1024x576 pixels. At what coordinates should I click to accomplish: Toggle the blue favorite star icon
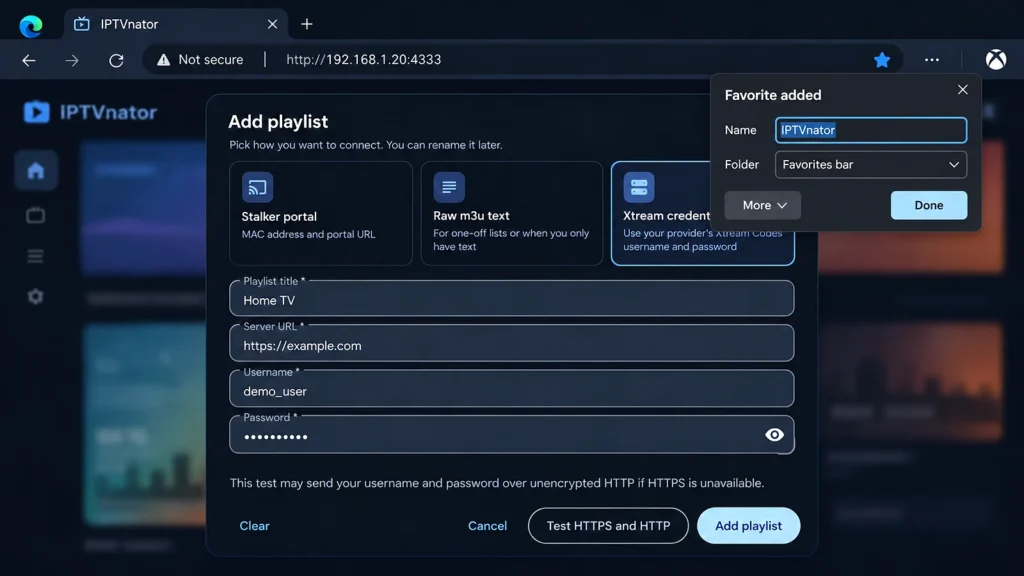(x=882, y=60)
